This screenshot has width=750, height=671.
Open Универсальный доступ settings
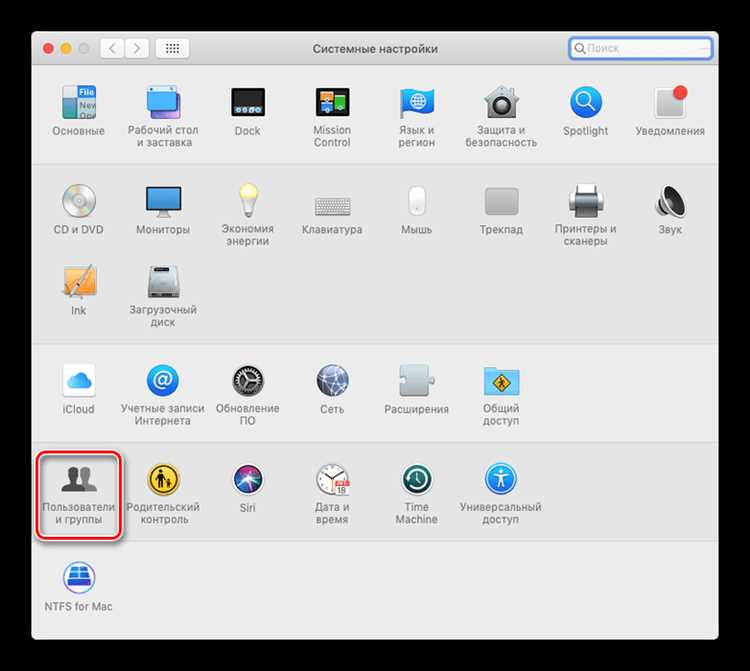click(501, 495)
